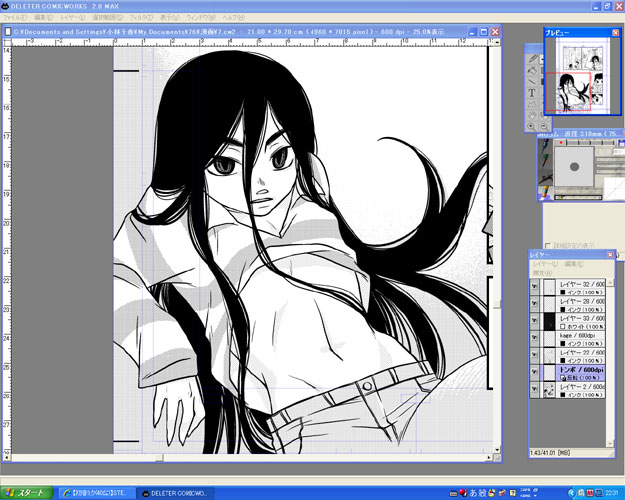
Task: Select the Hand pan tool
Action: click(x=532, y=116)
